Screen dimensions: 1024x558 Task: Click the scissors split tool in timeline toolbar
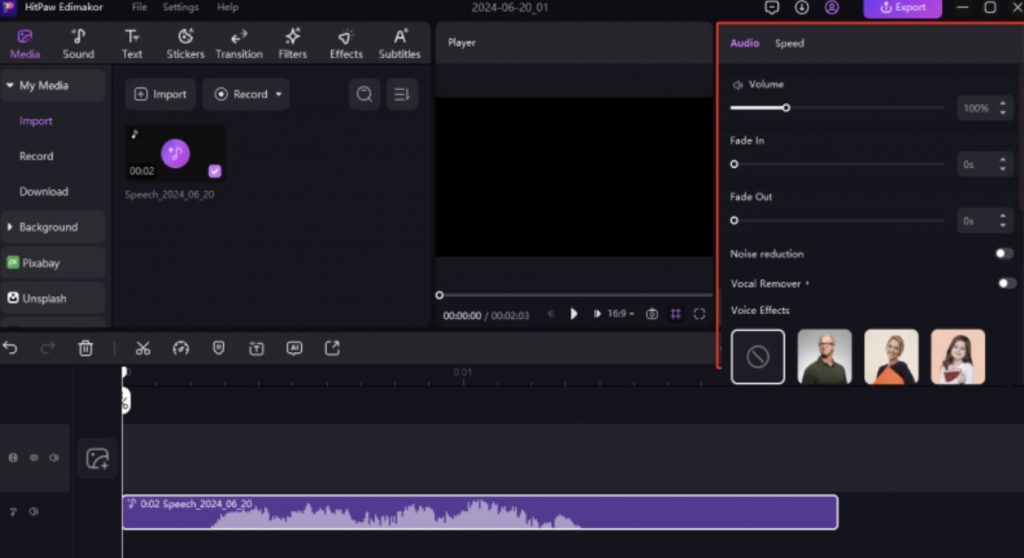point(143,348)
